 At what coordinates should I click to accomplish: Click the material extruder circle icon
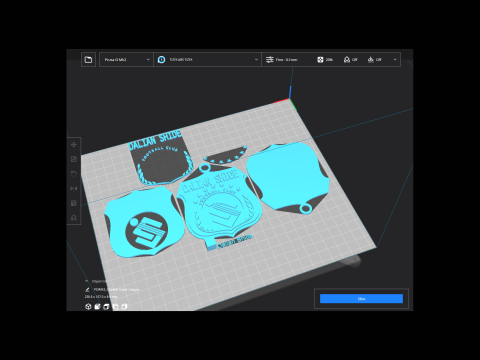click(x=161, y=60)
